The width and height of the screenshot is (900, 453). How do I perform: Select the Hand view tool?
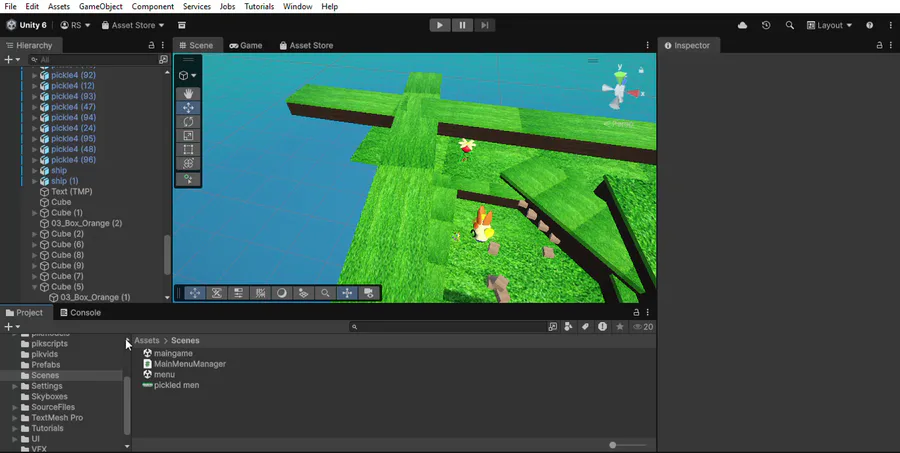pos(188,94)
